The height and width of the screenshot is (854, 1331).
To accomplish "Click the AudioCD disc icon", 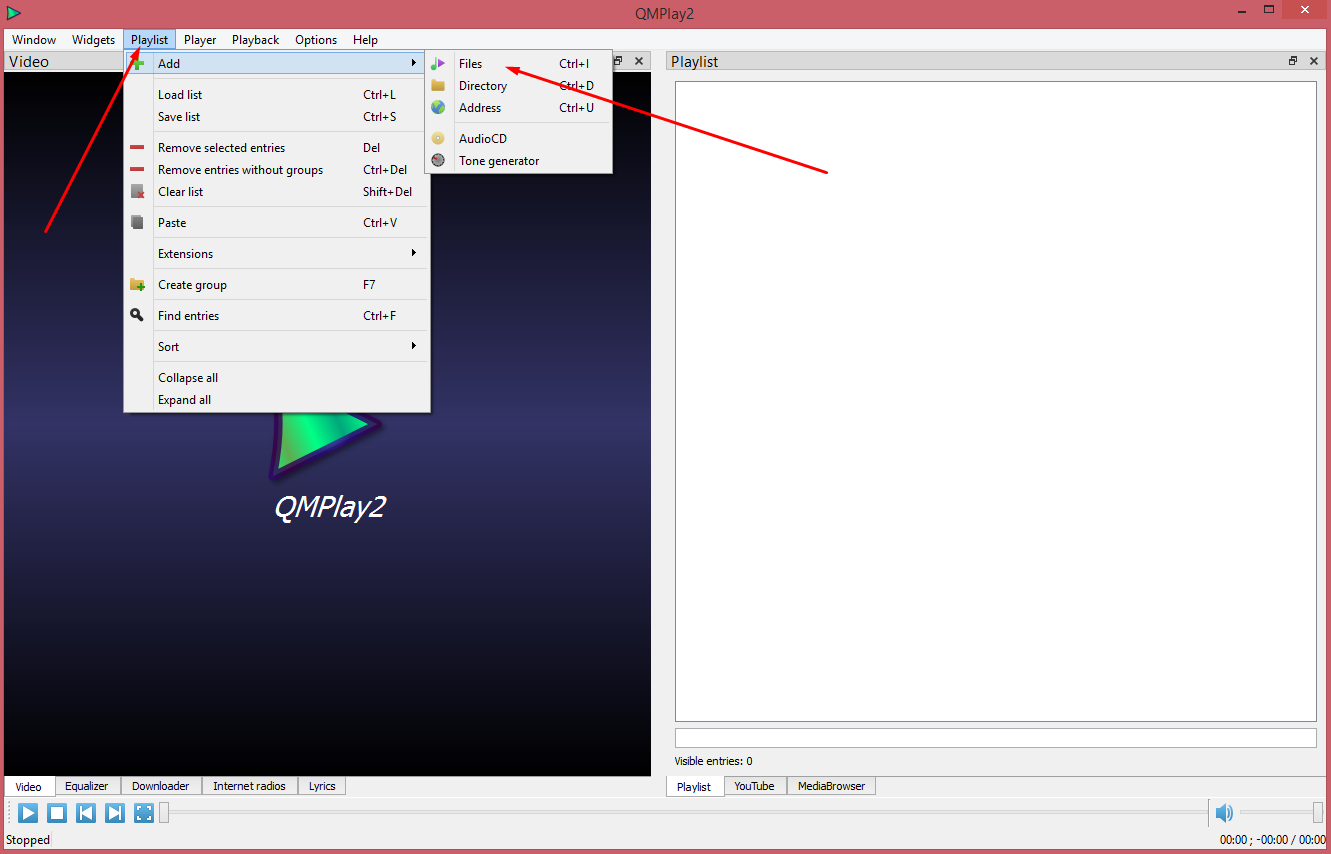I will click(x=438, y=139).
